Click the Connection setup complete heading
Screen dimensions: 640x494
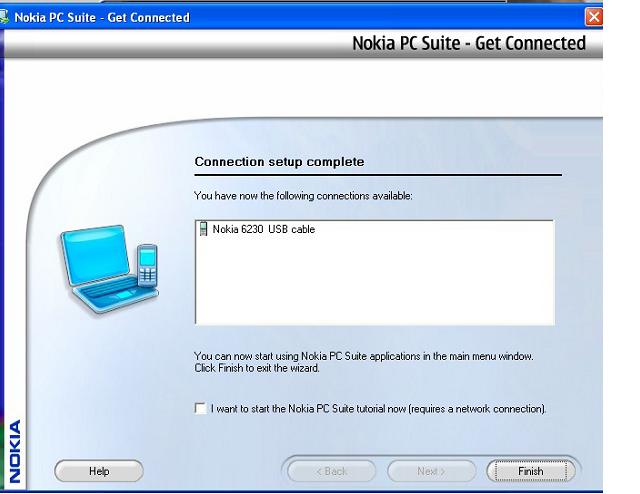tap(279, 162)
